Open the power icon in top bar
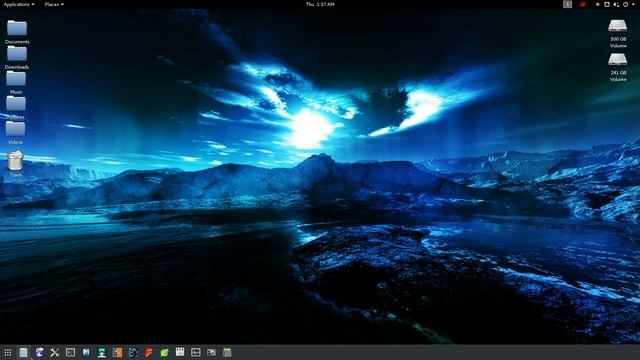640x360 pixels. coord(626,4)
